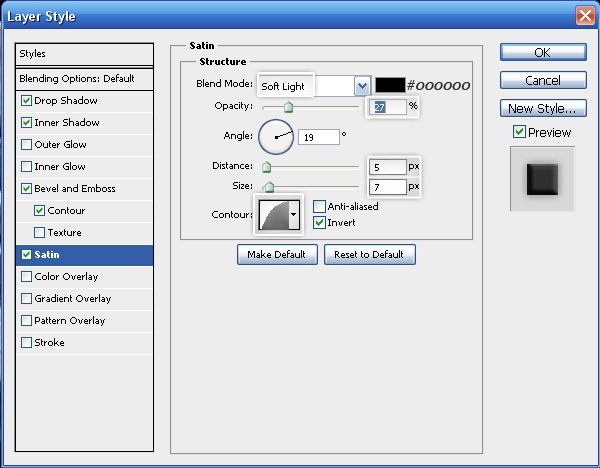Uncheck the Invert checkbox
The image size is (600, 468).
(320, 222)
